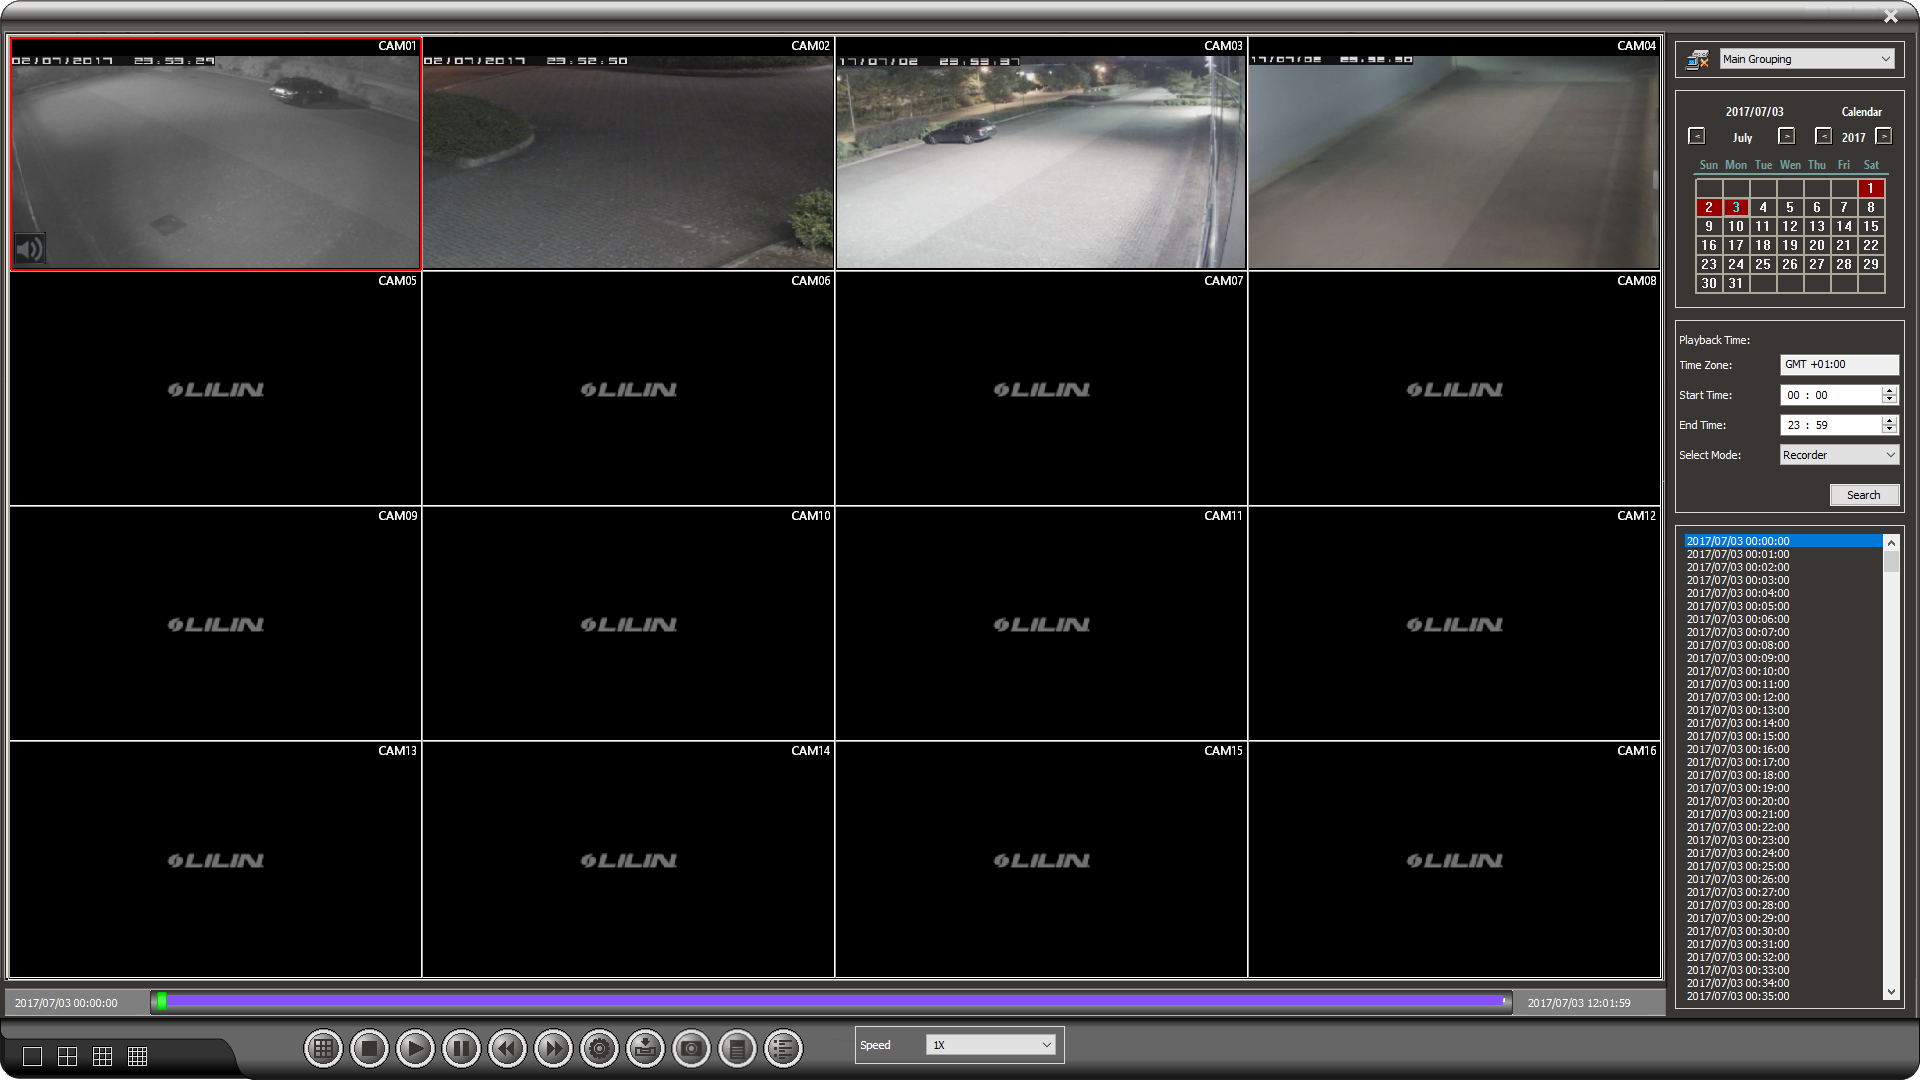Expand the Speed 1X dropdown

[991, 1045]
